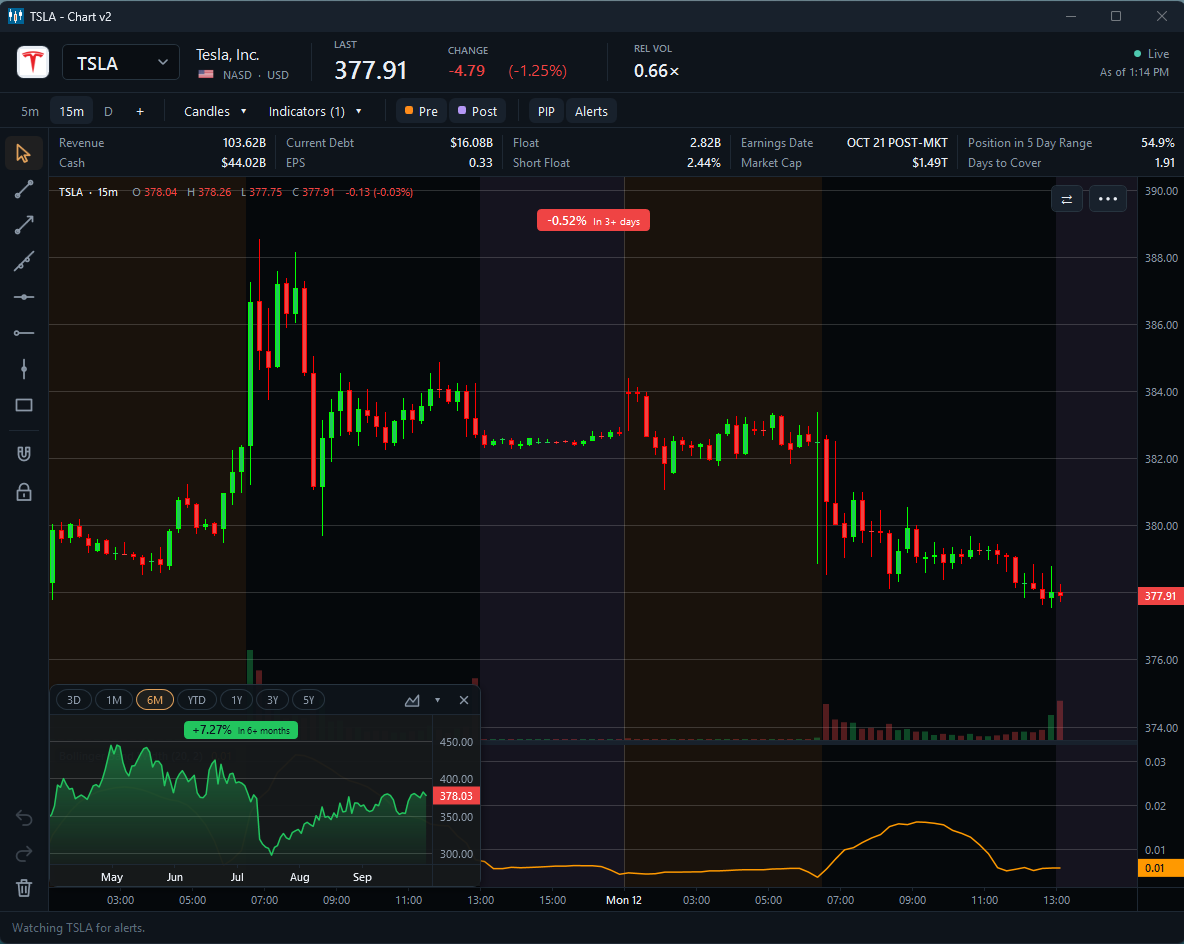The width and height of the screenshot is (1184, 944).
Task: Select the 1Y range in mini chart
Action: coord(237,700)
